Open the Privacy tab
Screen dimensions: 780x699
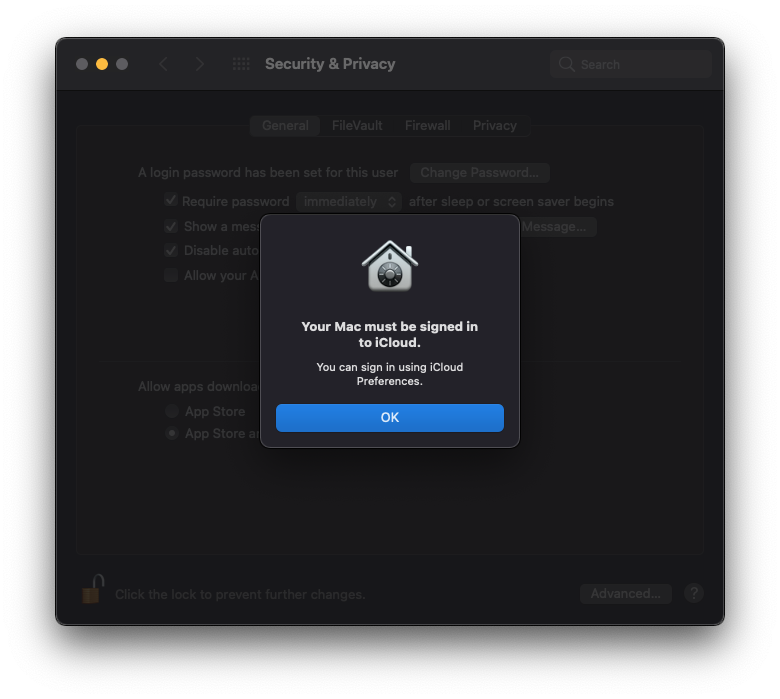point(494,125)
